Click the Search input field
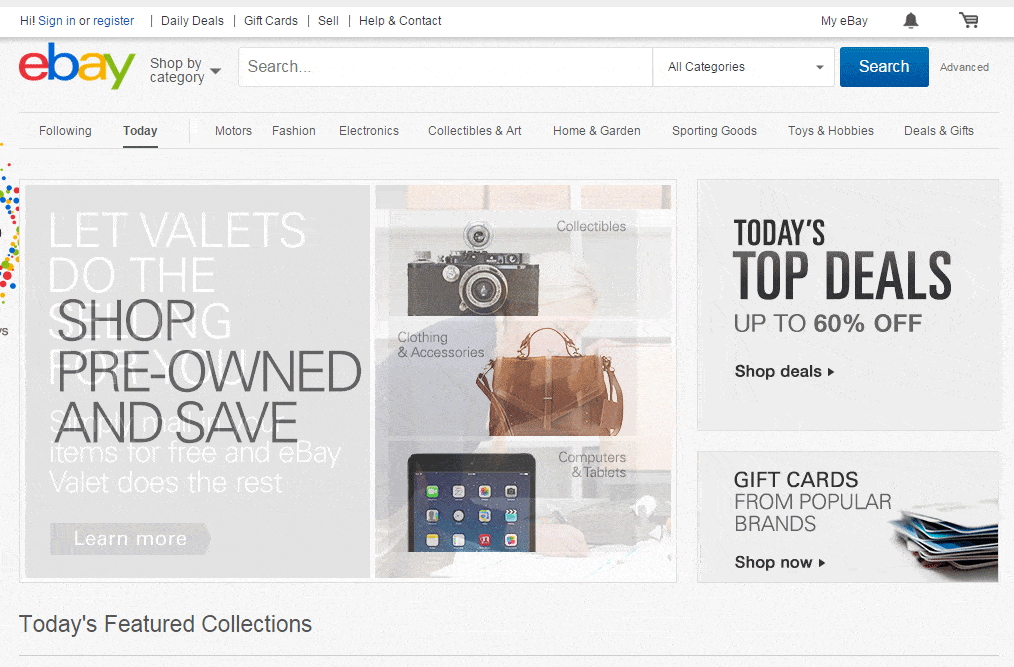The width and height of the screenshot is (1014, 667). pos(446,67)
